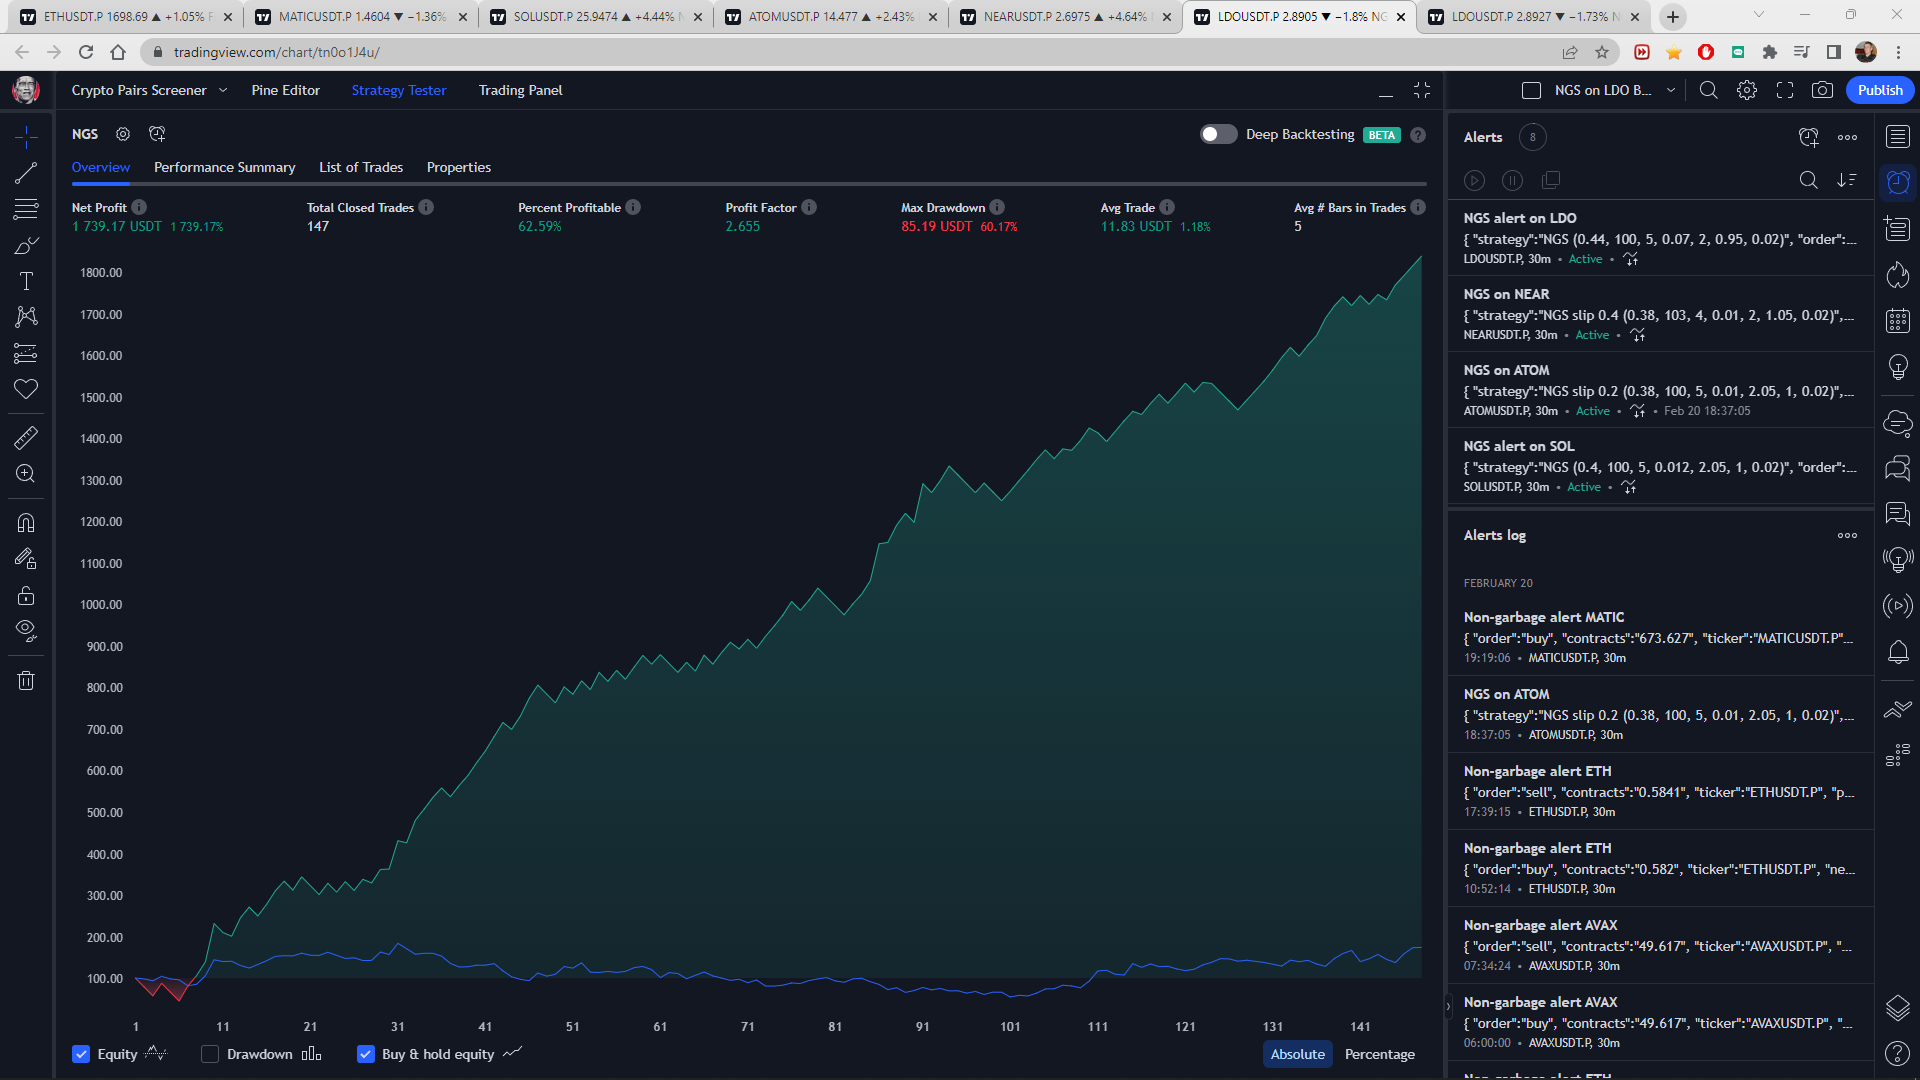Switch to Performance Summary tab
Screen dimensions: 1920x1080
click(x=224, y=167)
